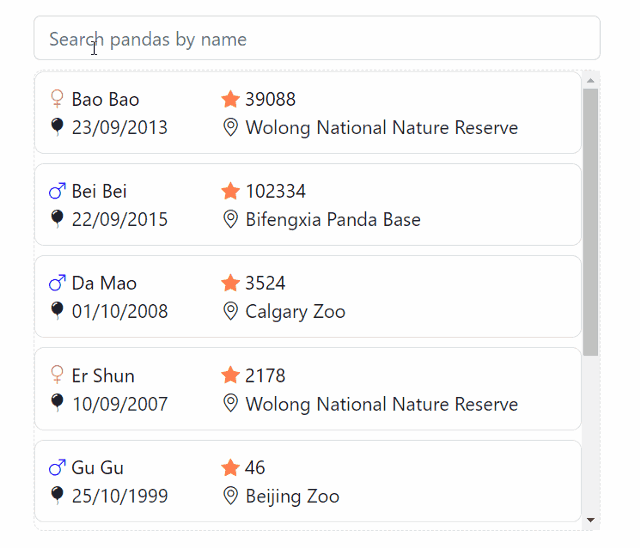This screenshot has width=640, height=548.
Task: Click the star icon next to 39088
Action: pos(230,99)
